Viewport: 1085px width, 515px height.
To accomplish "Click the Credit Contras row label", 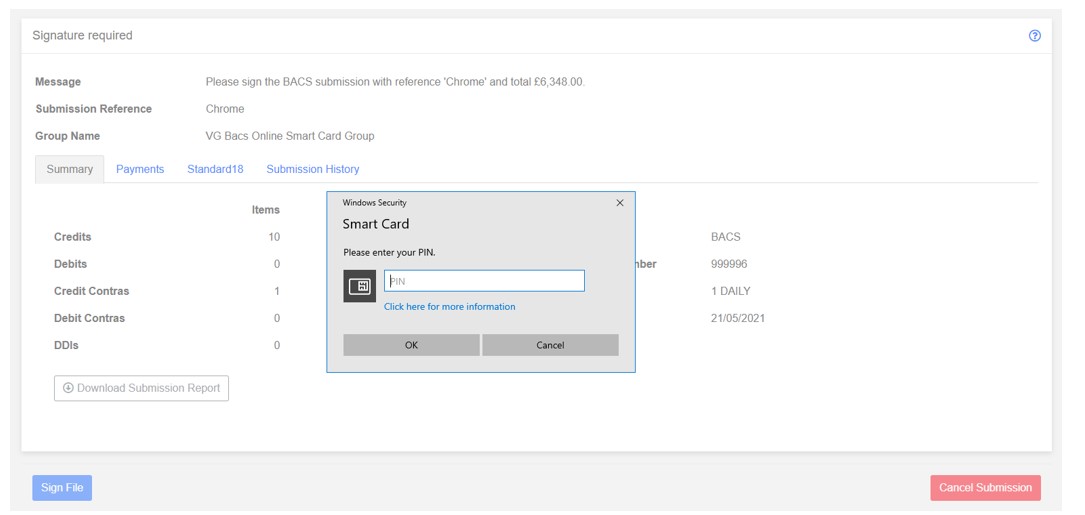I will [x=91, y=291].
